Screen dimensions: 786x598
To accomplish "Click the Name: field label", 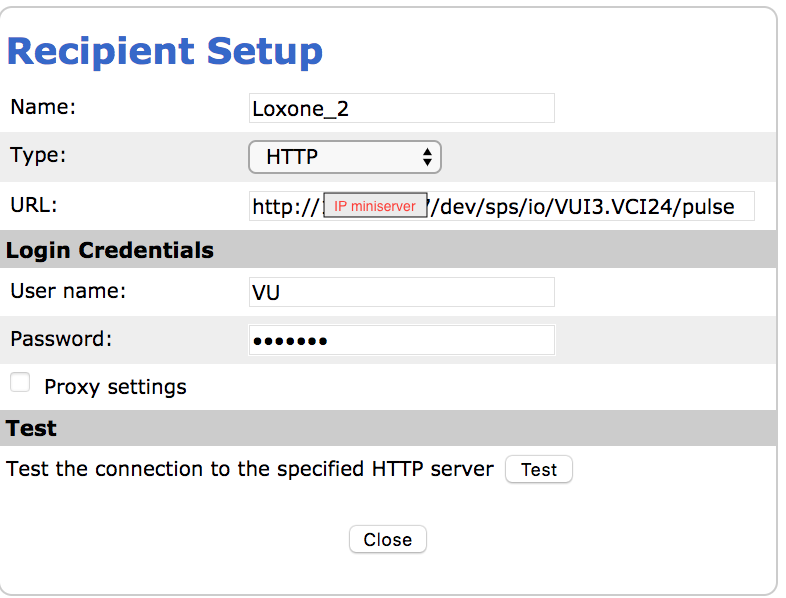I will (x=43, y=107).
